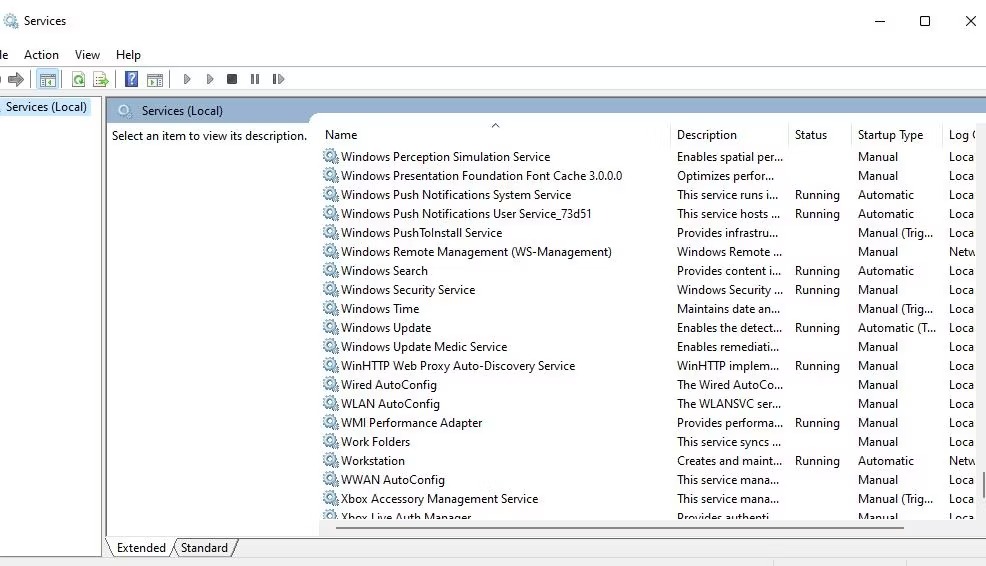
Task: Click gear icon of Windows PushToInstall Service
Action: click(x=331, y=233)
